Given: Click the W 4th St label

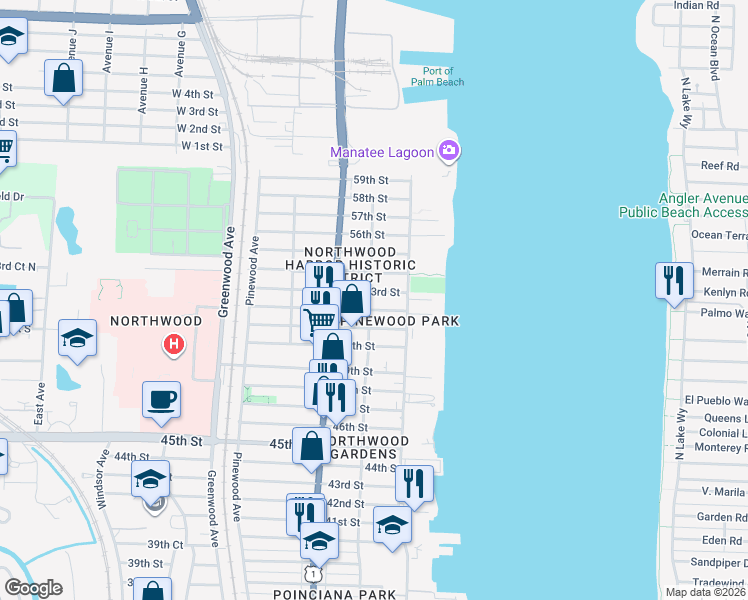Looking at the screenshot, I should click(193, 94).
